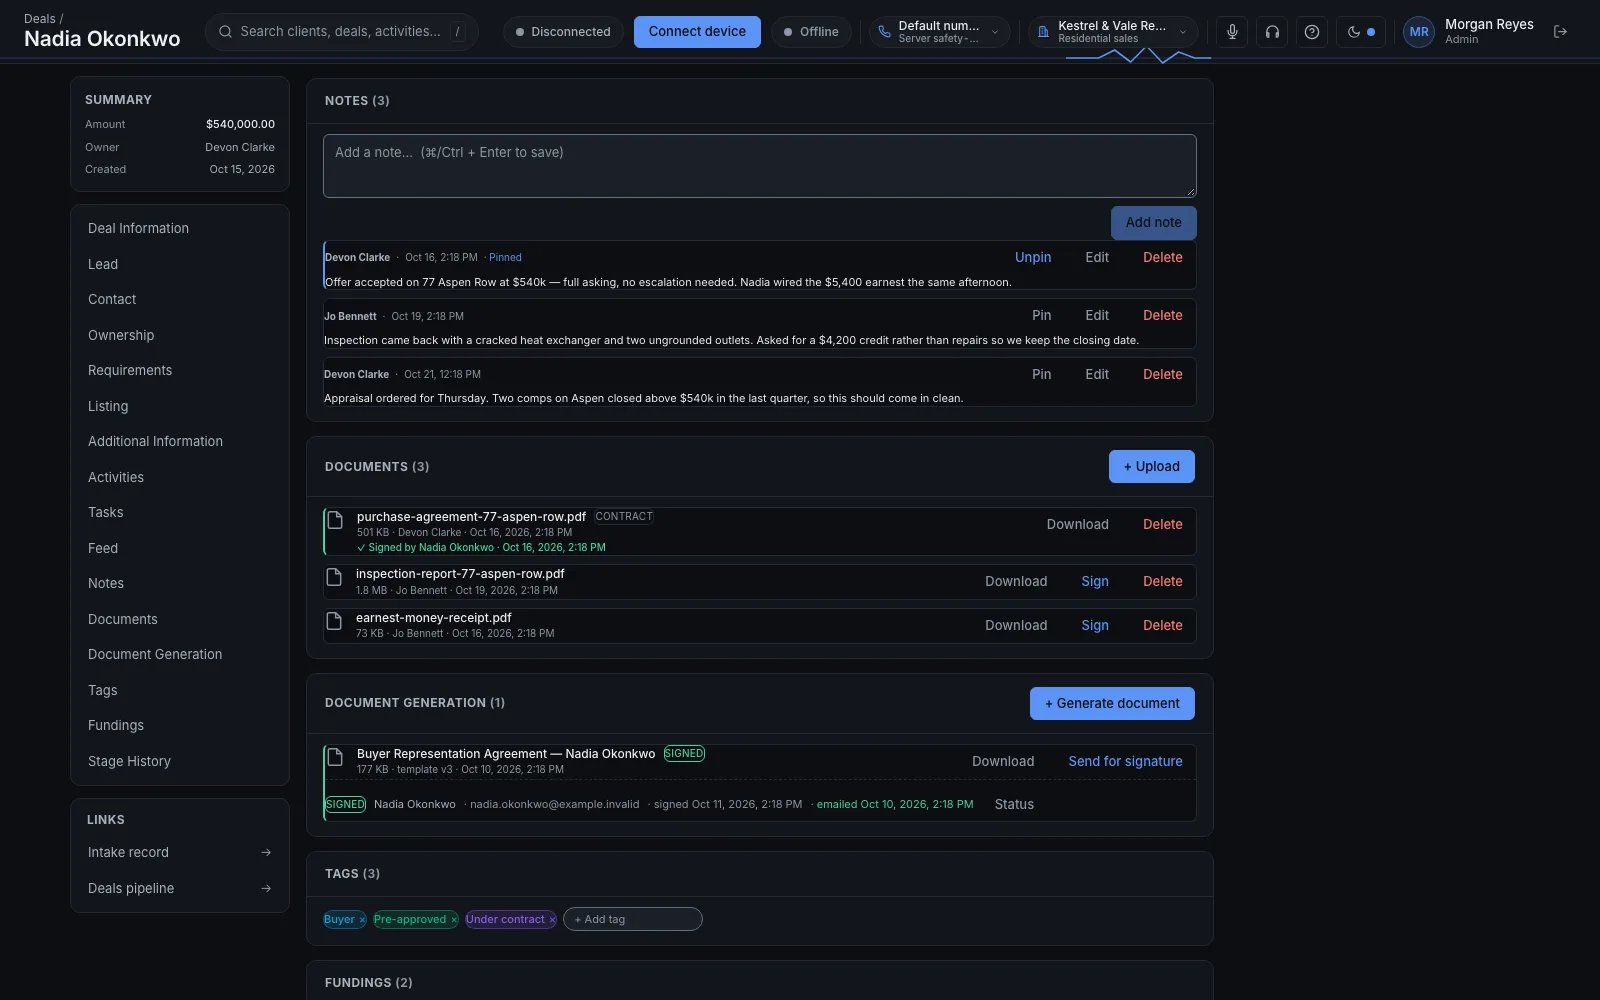Click the Disconnected status pill

coord(563,32)
